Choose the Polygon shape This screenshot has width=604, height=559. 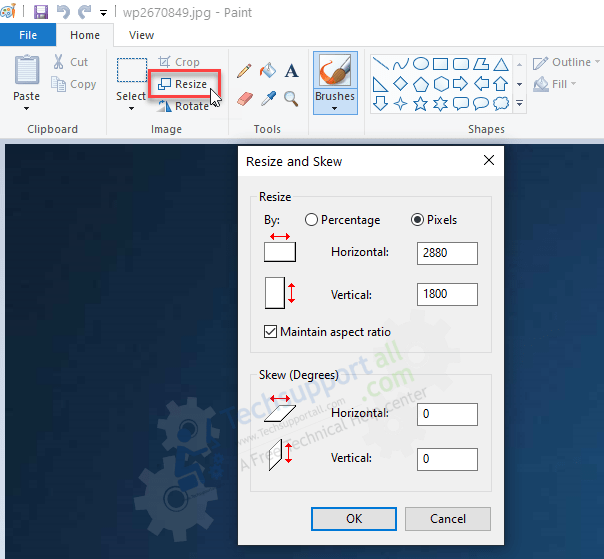(481, 64)
